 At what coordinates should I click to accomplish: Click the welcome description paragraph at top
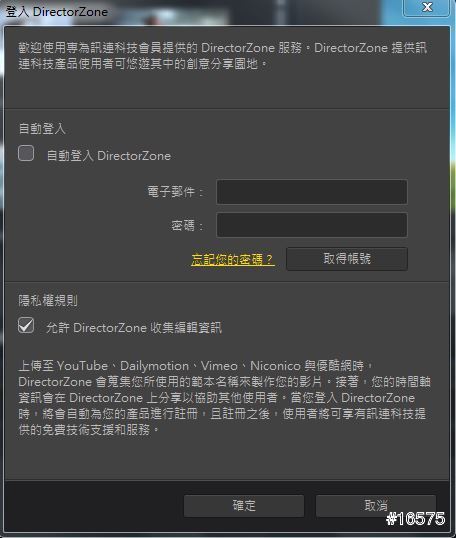click(223, 56)
